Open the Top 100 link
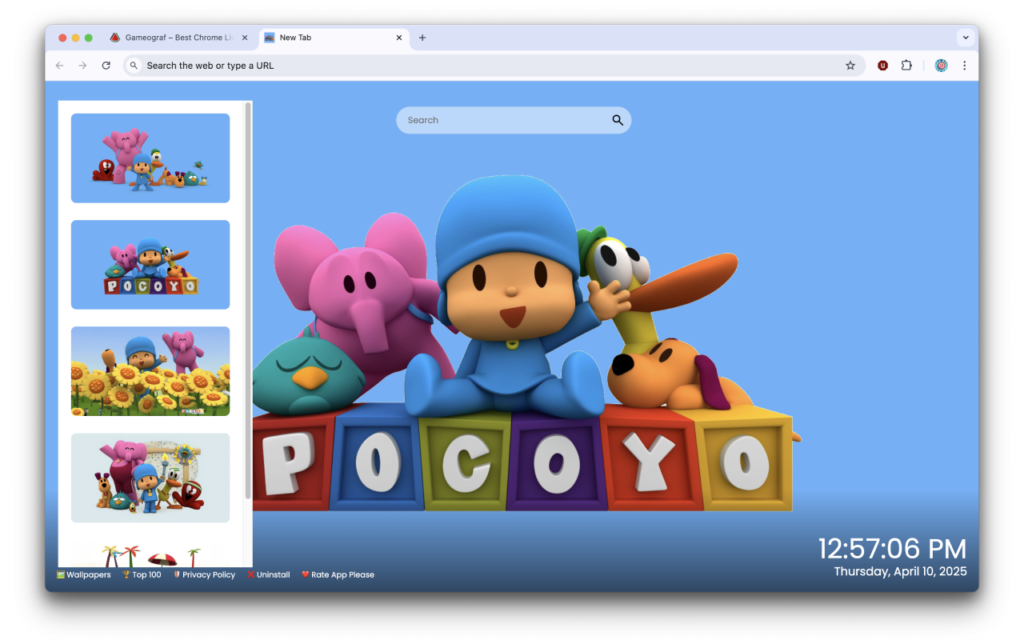 [142, 575]
